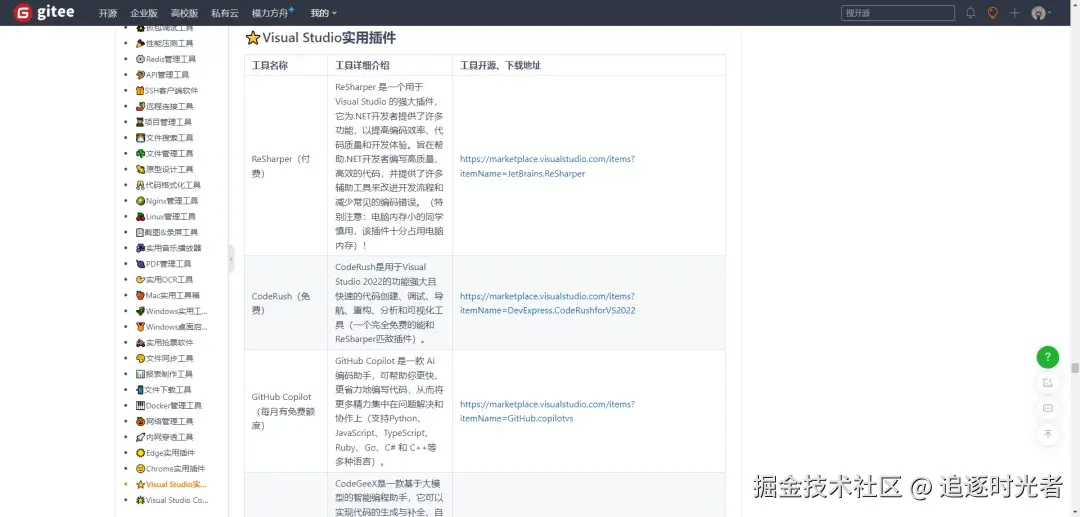Go to 项目管理工具 in sidebar
Image resolution: width=1080 pixels, height=517 pixels.
[164, 122]
